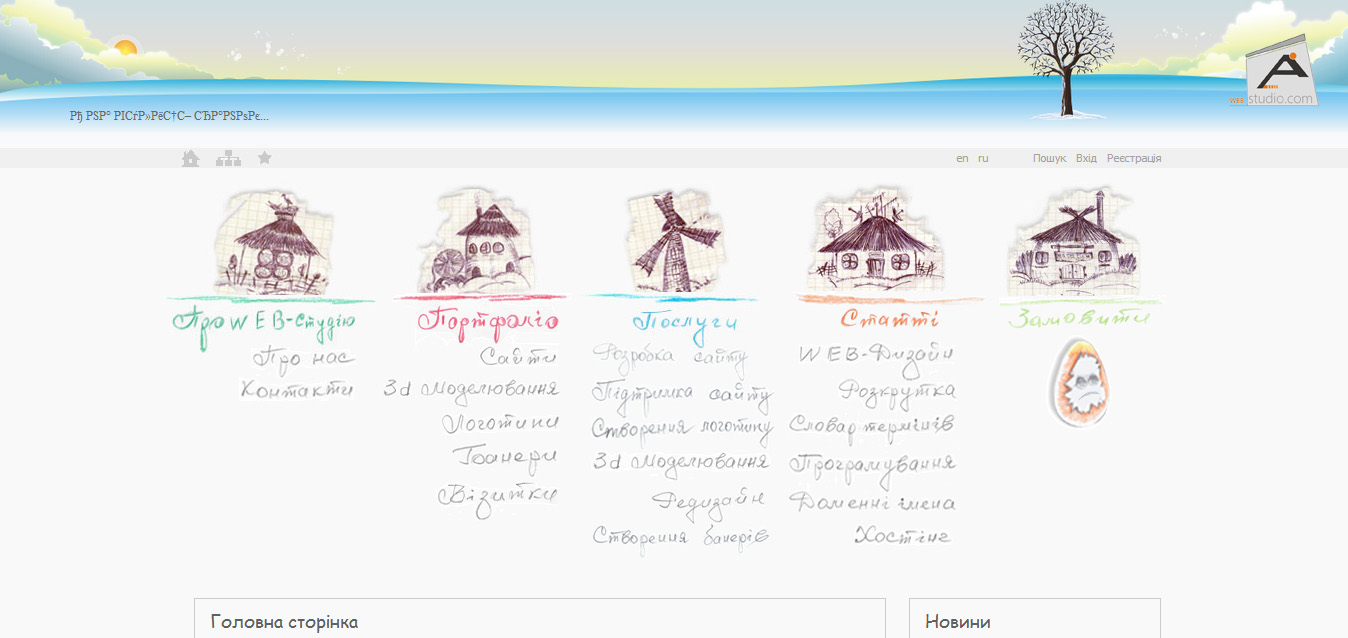This screenshot has width=1348, height=638.
Task: Open the Реєстрація registration link
Action: (1136, 157)
